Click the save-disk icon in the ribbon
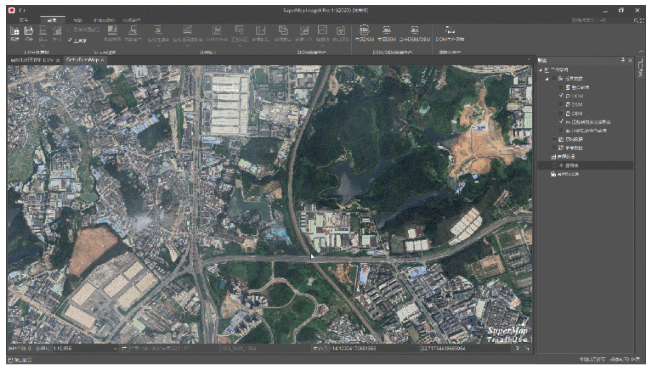 [29, 32]
